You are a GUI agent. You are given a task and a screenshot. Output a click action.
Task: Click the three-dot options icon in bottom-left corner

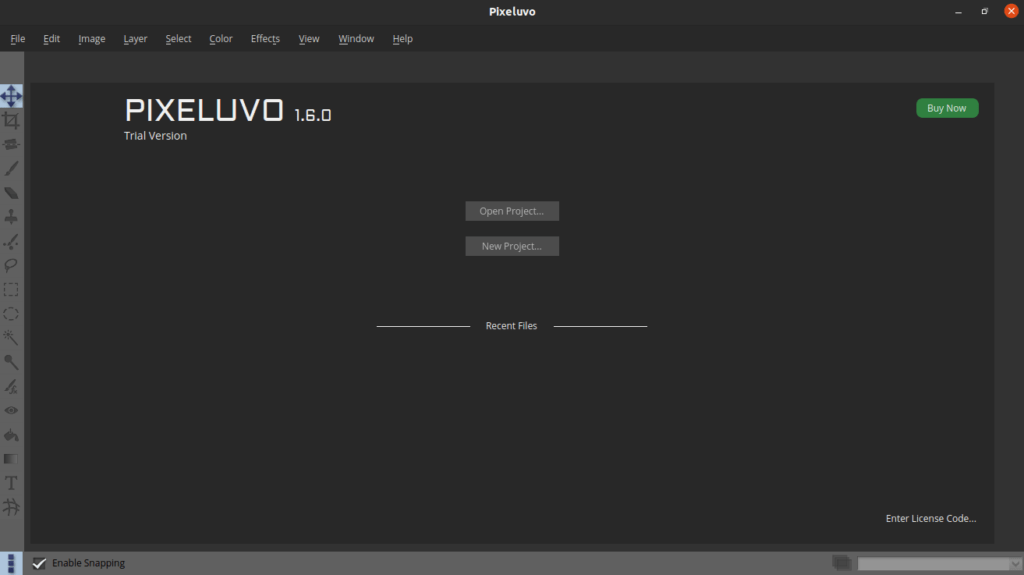[11, 563]
